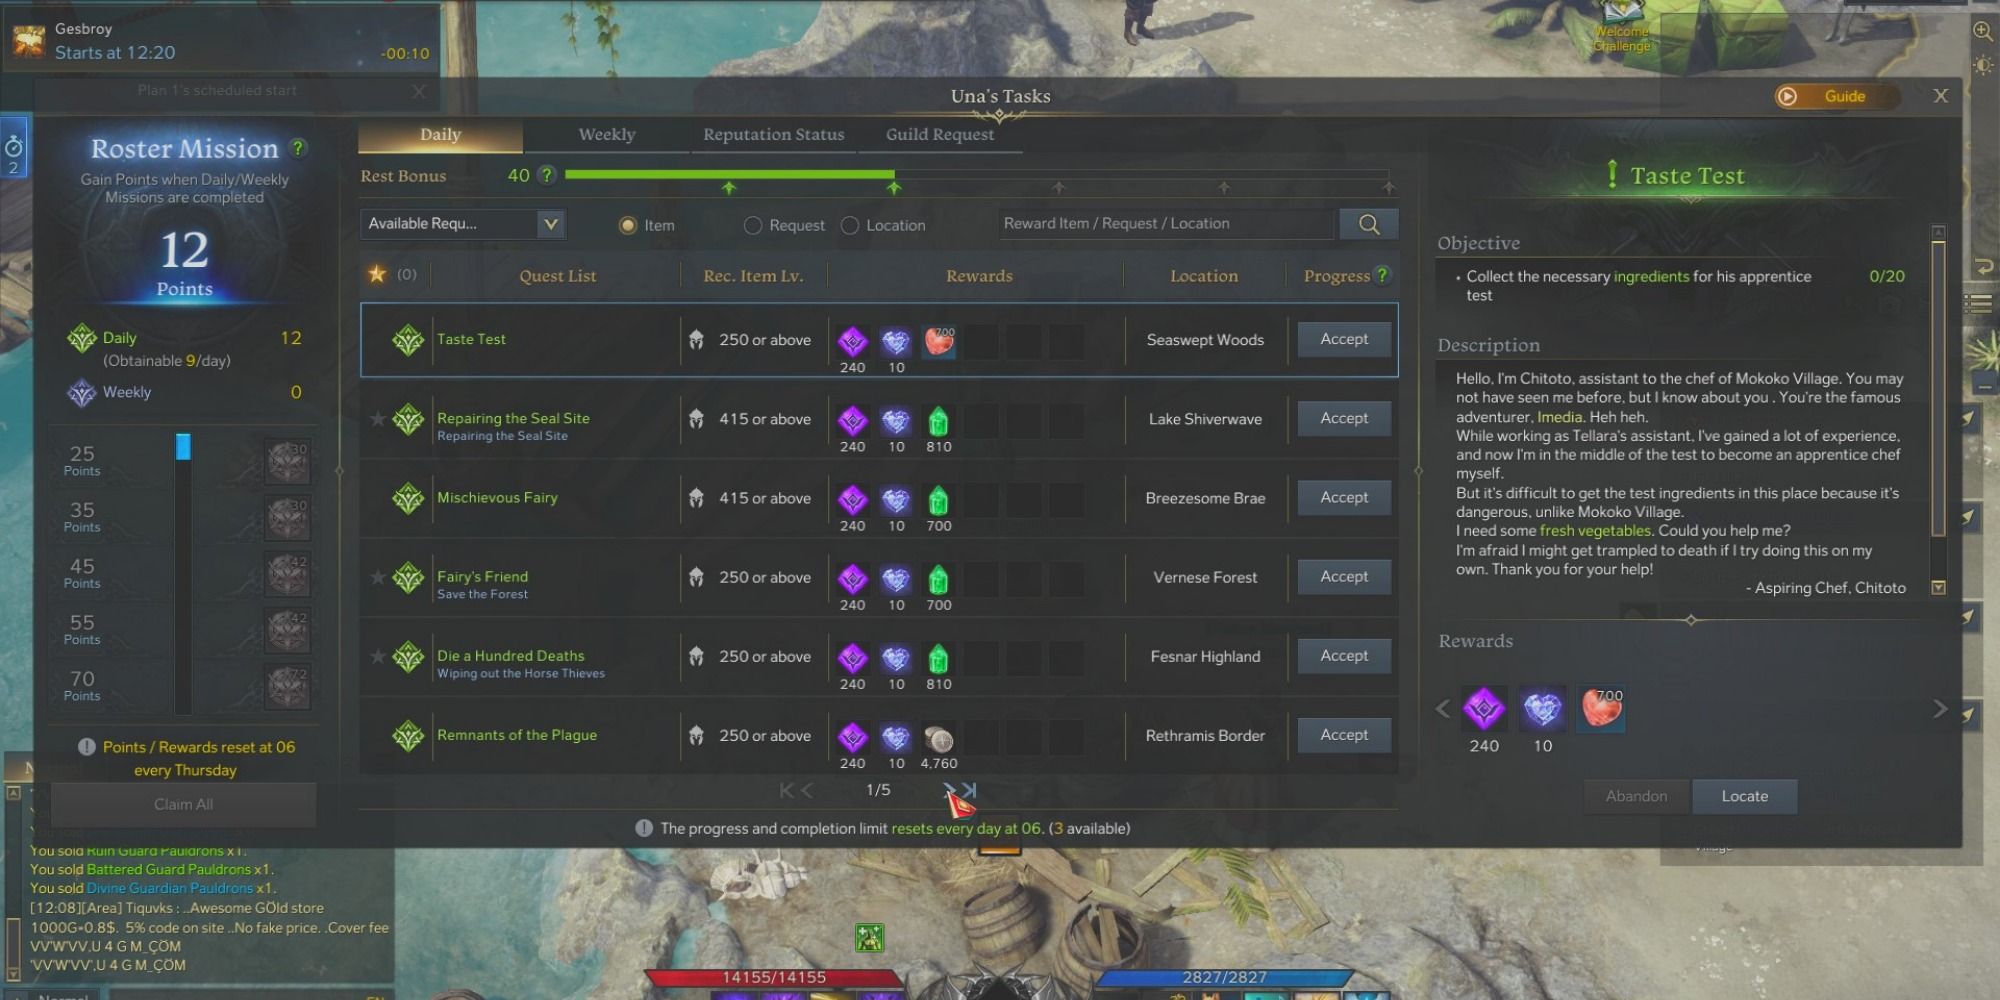Open the Guild Request tab
Image resolution: width=2000 pixels, height=1000 pixels.
pos(940,135)
